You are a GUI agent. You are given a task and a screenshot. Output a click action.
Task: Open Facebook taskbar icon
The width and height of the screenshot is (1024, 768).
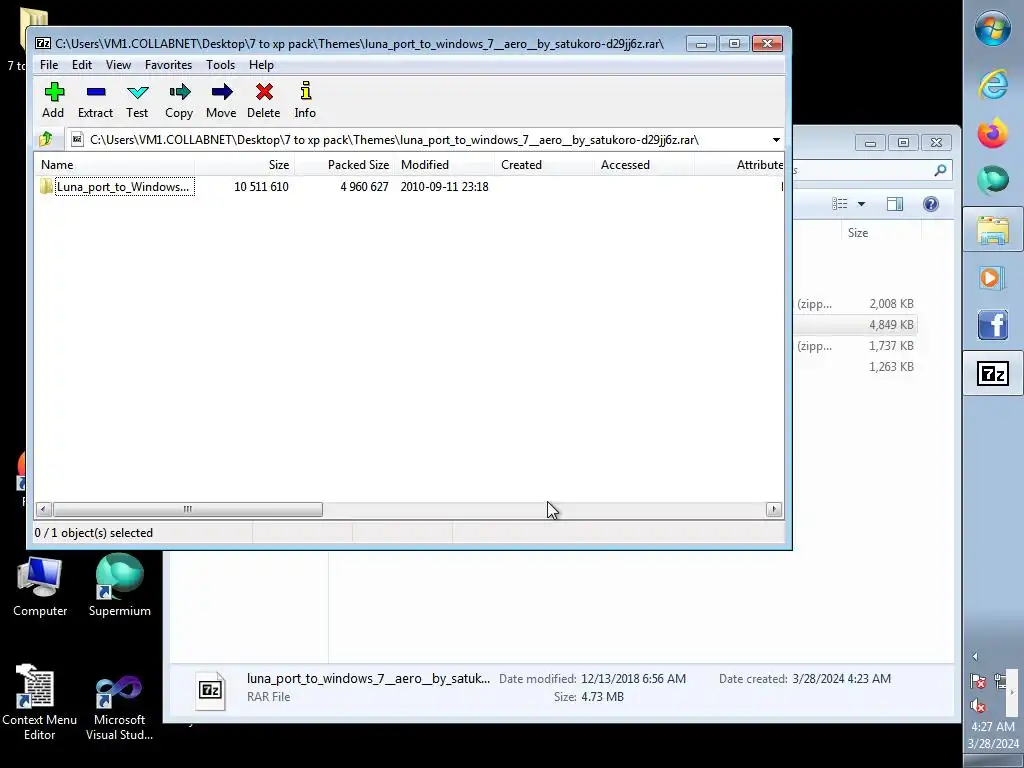[x=993, y=325]
